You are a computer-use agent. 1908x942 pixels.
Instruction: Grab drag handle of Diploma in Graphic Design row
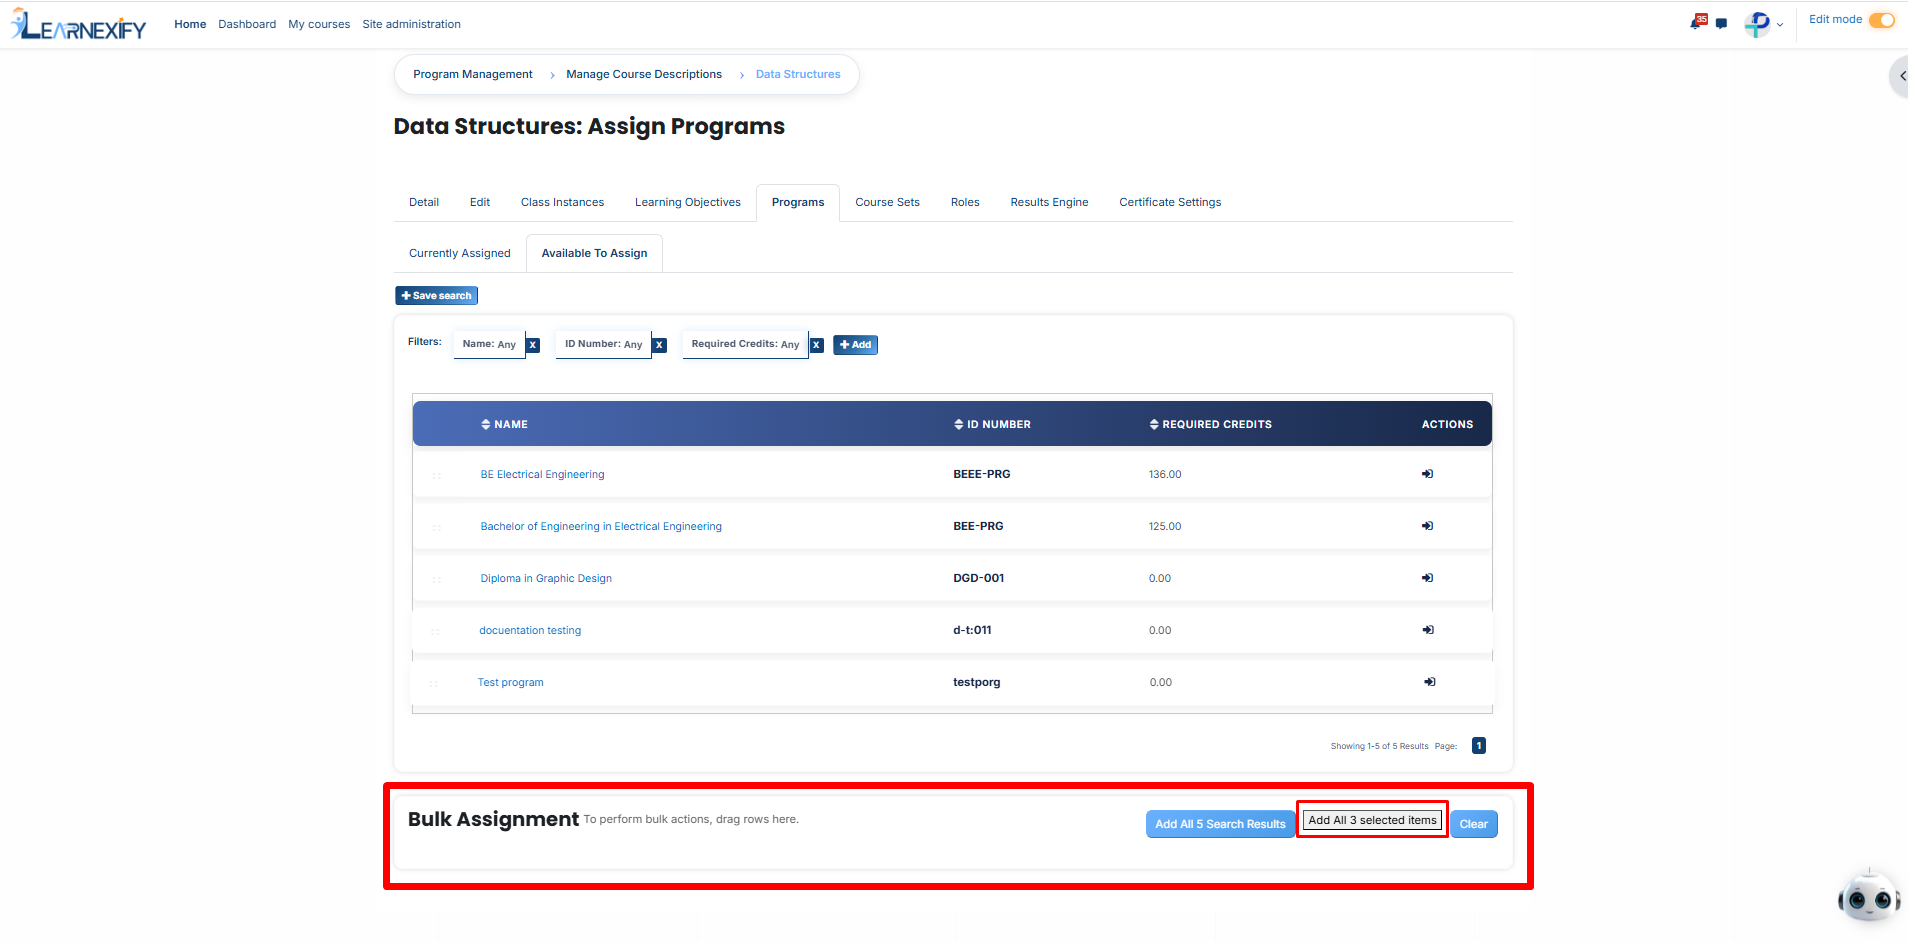437,579
